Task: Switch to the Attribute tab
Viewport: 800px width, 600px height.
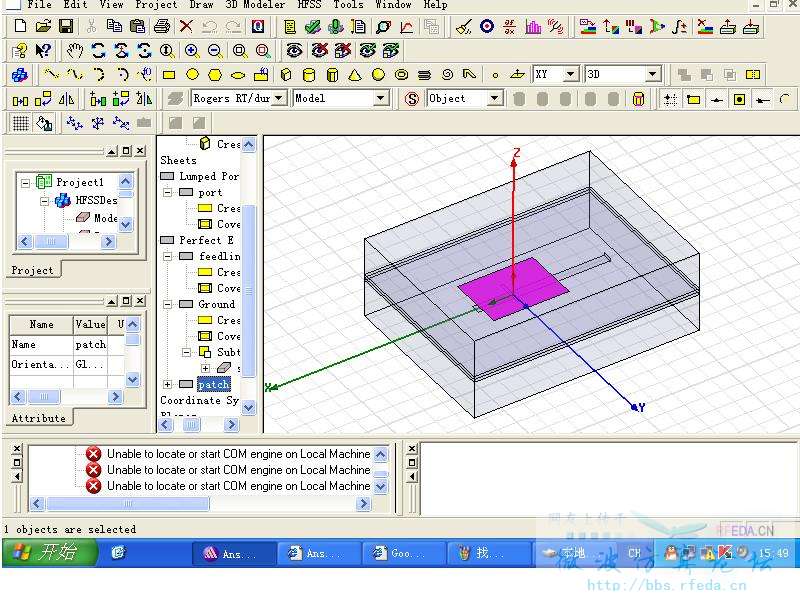Action: 38,418
